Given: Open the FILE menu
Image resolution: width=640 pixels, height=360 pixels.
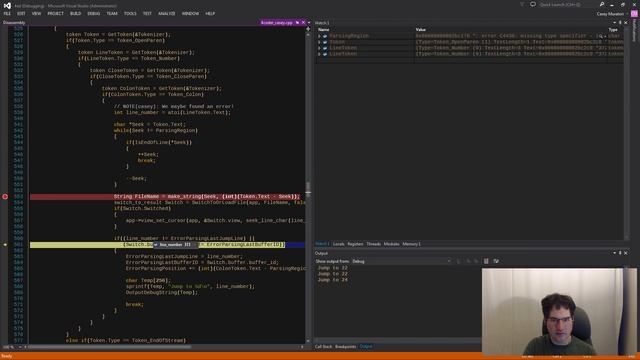Looking at the screenshot, I should [x=7, y=13].
